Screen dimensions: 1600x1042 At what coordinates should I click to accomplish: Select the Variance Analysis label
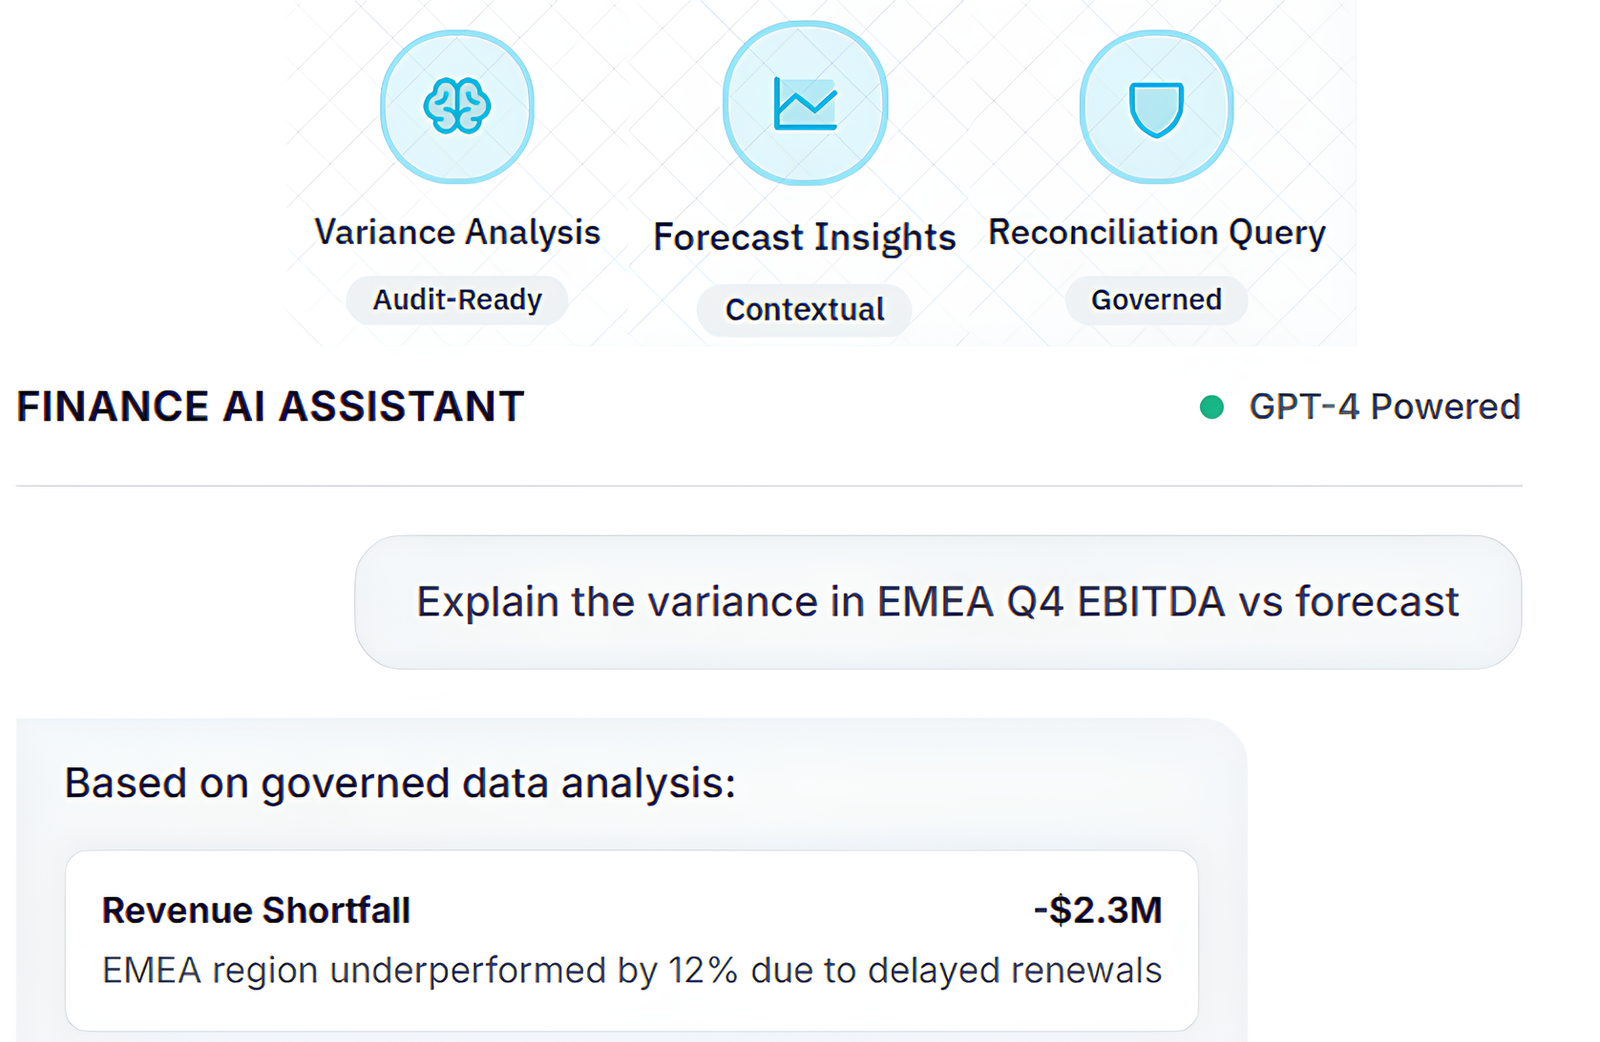(x=457, y=232)
